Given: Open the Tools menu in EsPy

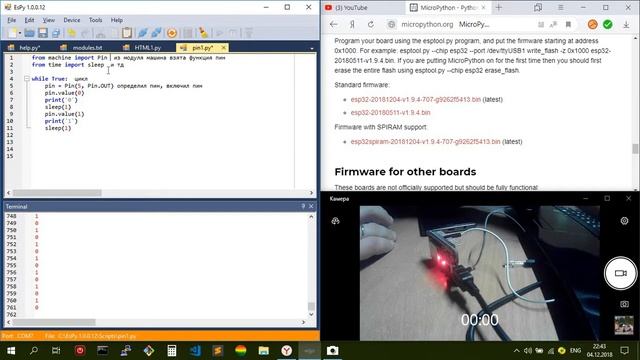Looking at the screenshot, I should 96,20.
